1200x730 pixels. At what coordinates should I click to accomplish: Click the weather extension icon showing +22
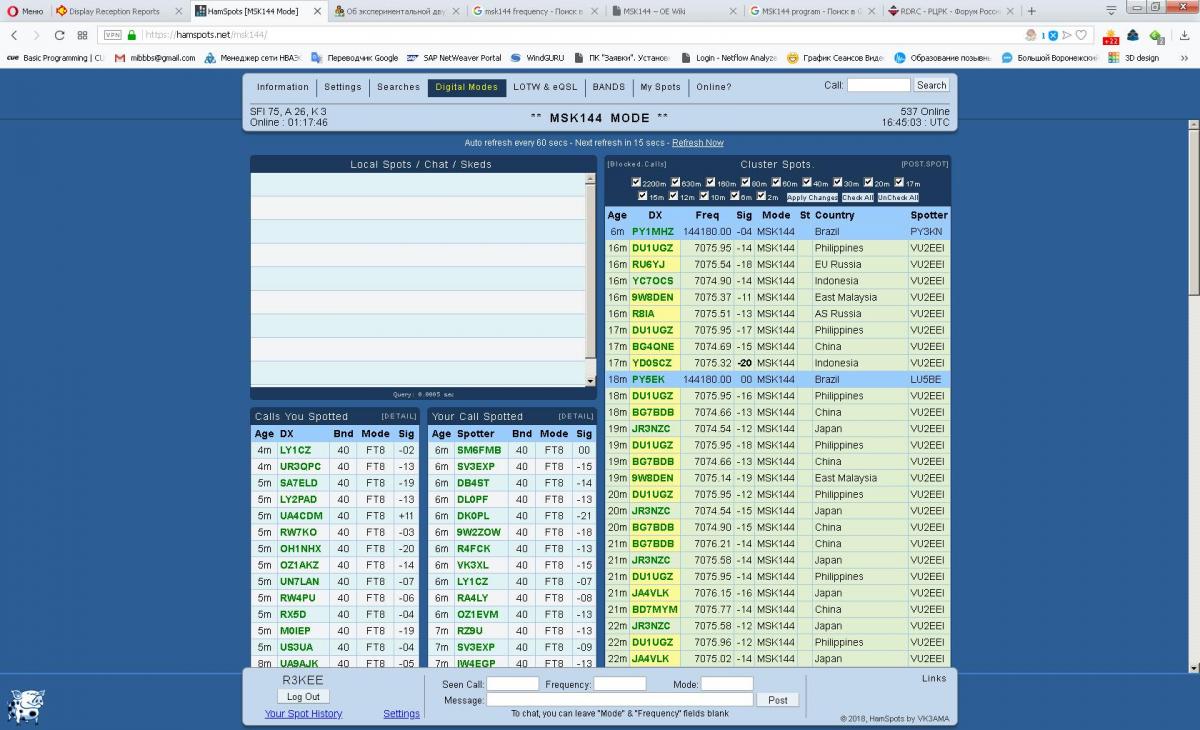[x=1110, y=36]
